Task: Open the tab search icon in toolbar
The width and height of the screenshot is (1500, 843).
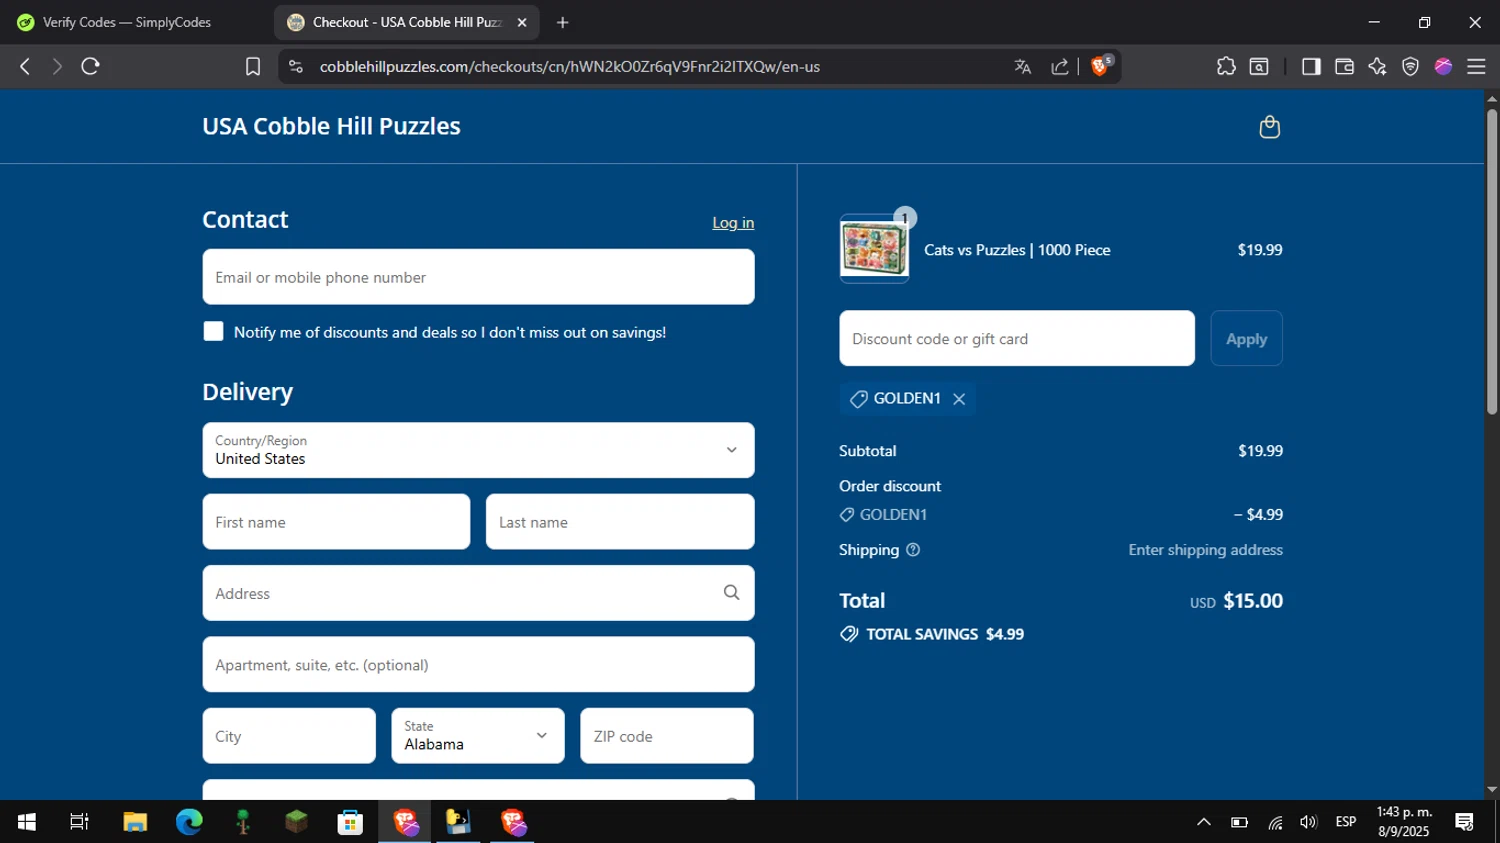Action: pos(1259,66)
